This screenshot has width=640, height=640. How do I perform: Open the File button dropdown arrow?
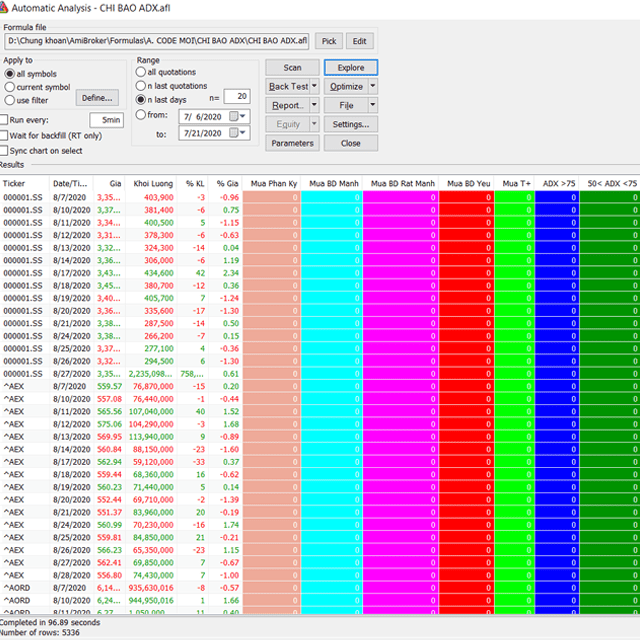point(373,105)
